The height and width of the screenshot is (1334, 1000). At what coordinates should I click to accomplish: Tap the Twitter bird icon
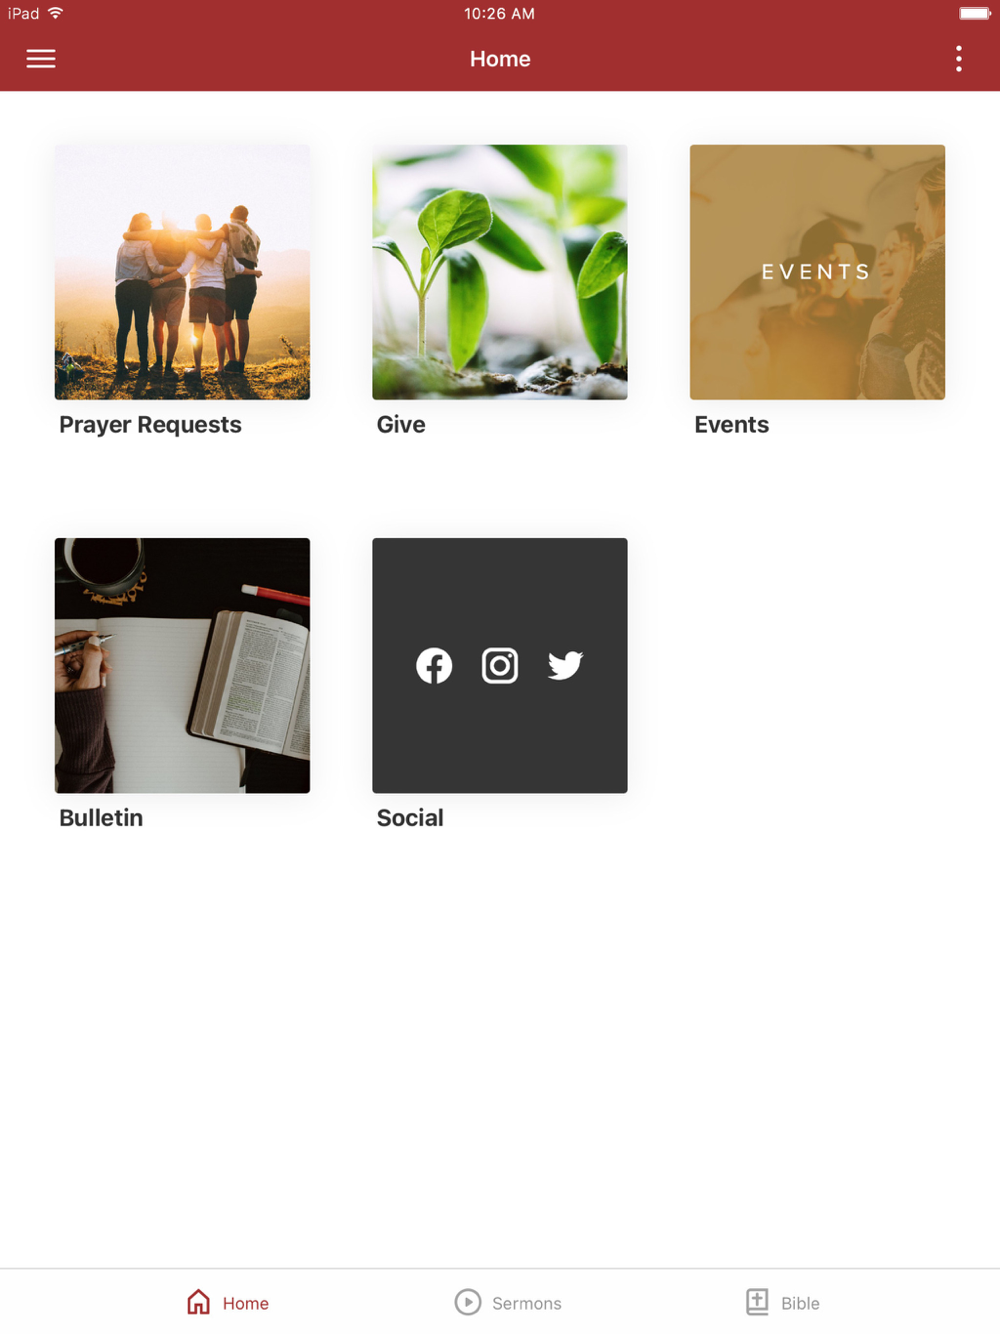566,666
